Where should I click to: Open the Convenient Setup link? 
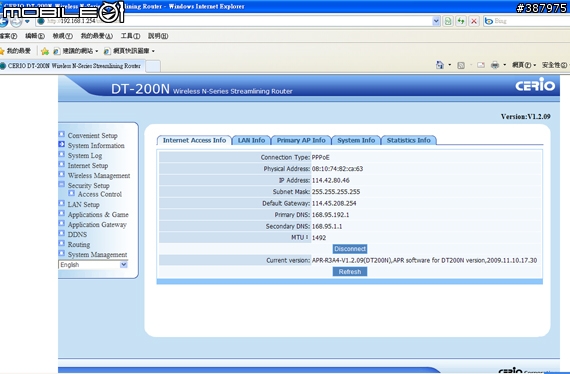pyautogui.click(x=92, y=136)
